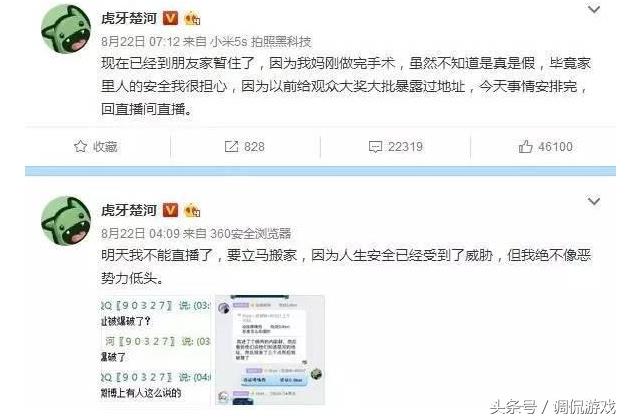The image size is (625, 420).
Task: Click the yellow member badge on first post
Action: (x=192, y=18)
